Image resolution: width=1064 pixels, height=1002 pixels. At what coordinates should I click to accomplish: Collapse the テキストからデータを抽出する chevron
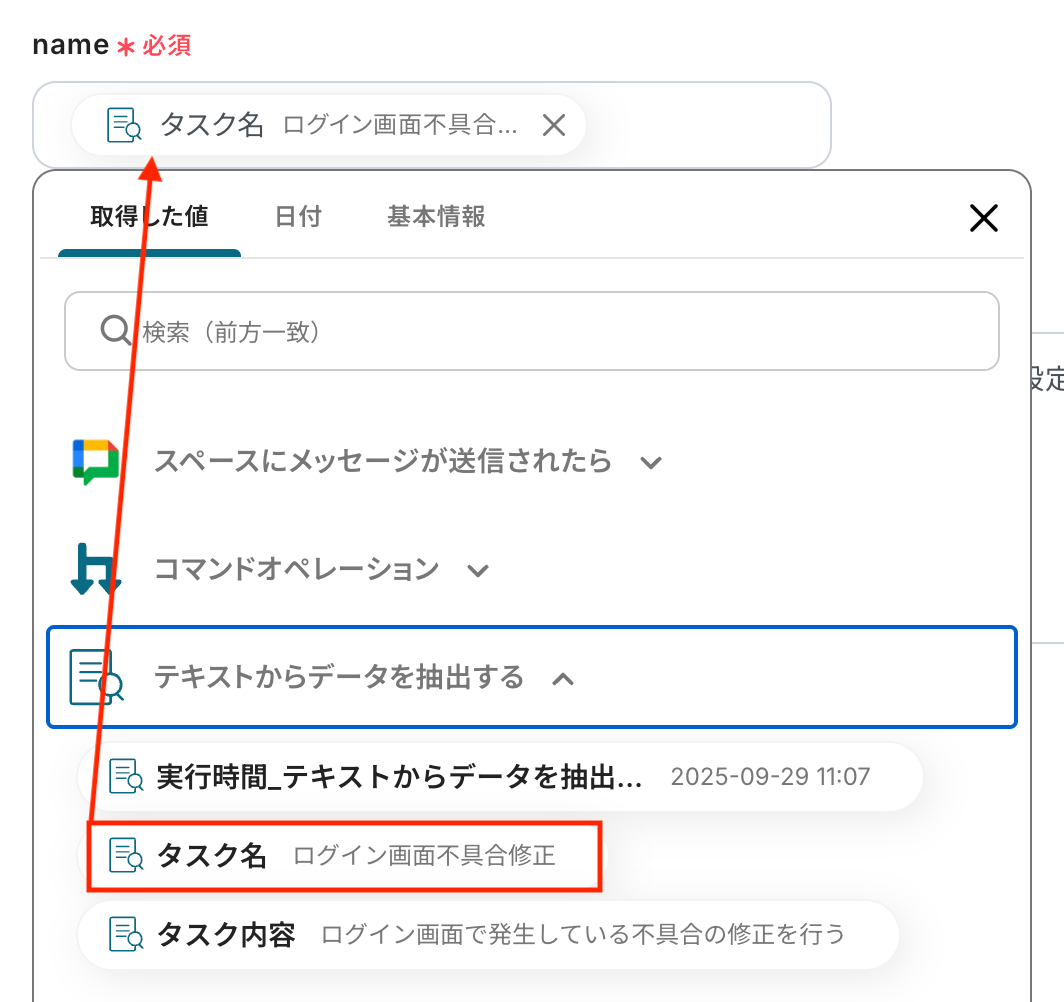tap(563, 678)
